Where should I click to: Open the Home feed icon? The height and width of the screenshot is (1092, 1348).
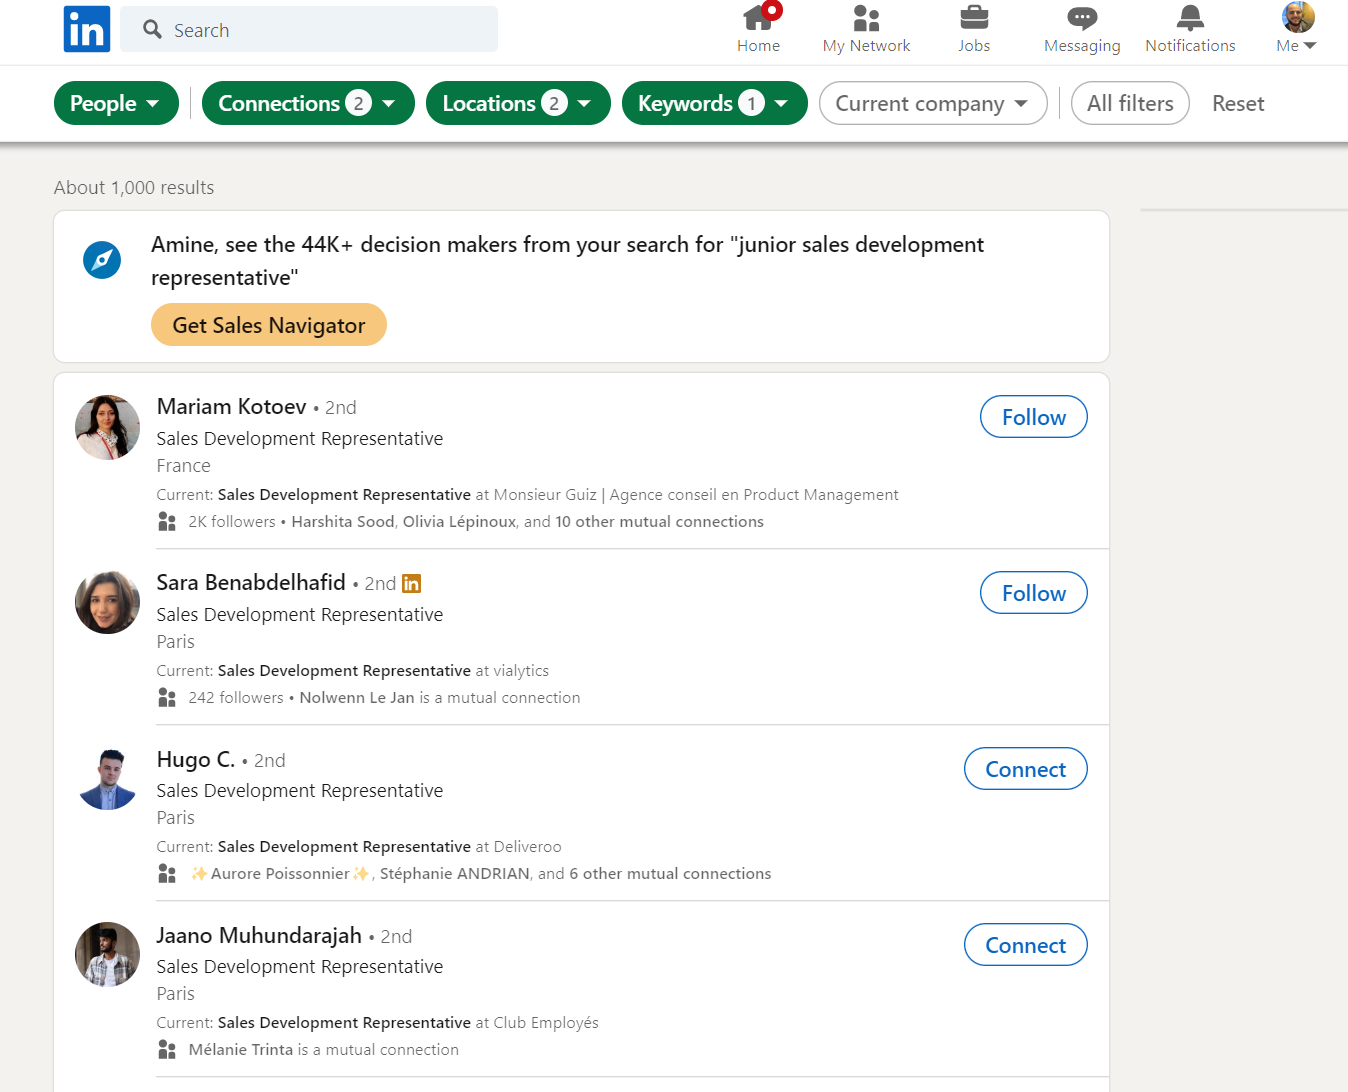(x=758, y=18)
